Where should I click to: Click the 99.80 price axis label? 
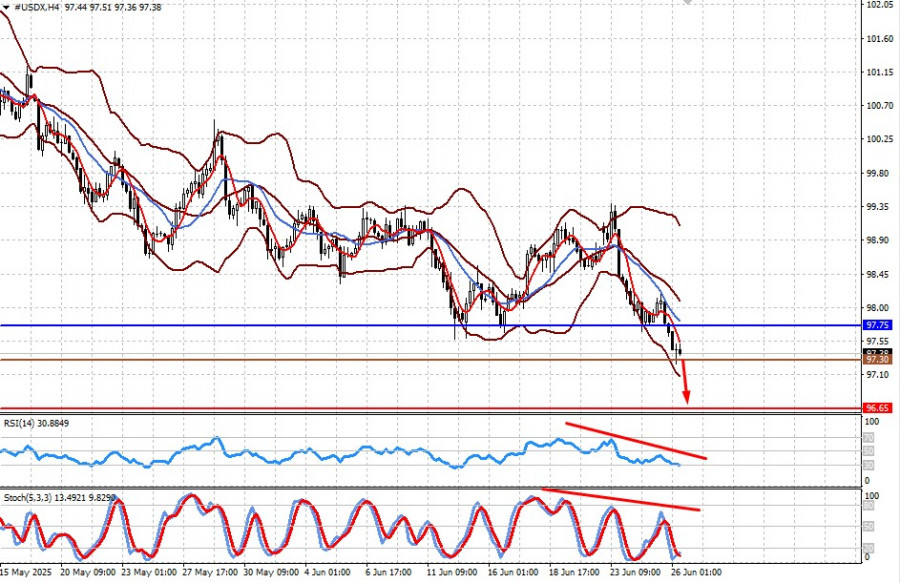click(x=879, y=173)
